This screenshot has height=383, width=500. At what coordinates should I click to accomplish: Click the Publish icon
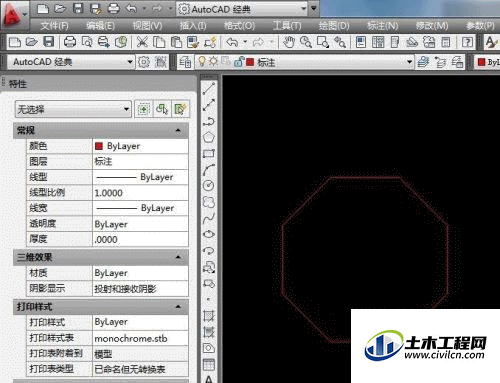104,42
